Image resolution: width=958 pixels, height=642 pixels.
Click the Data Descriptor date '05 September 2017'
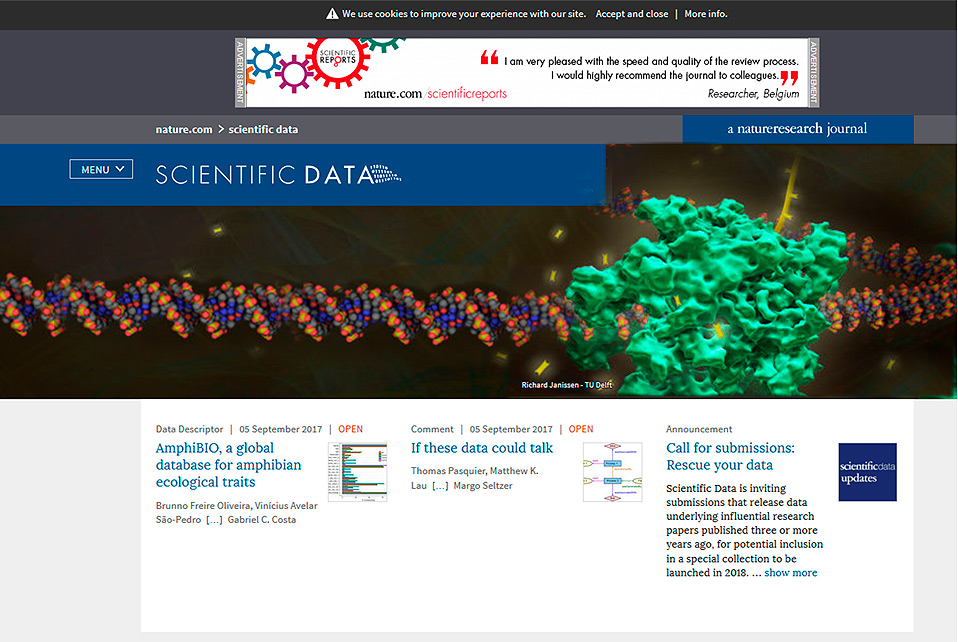click(280, 429)
